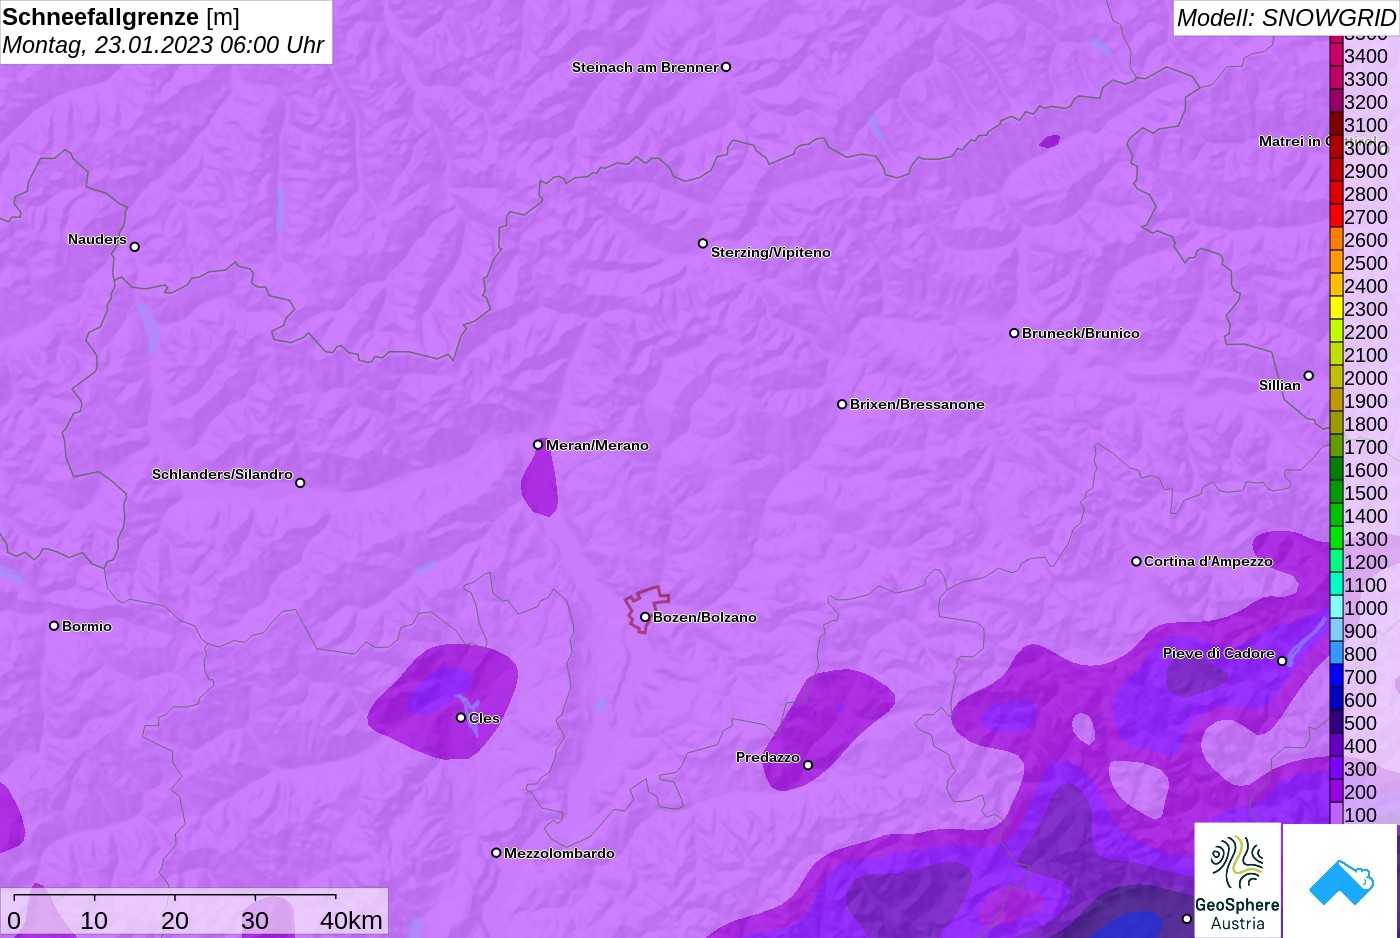Click the 2600 orange legend swatch
1400x938 pixels.
(1336, 240)
